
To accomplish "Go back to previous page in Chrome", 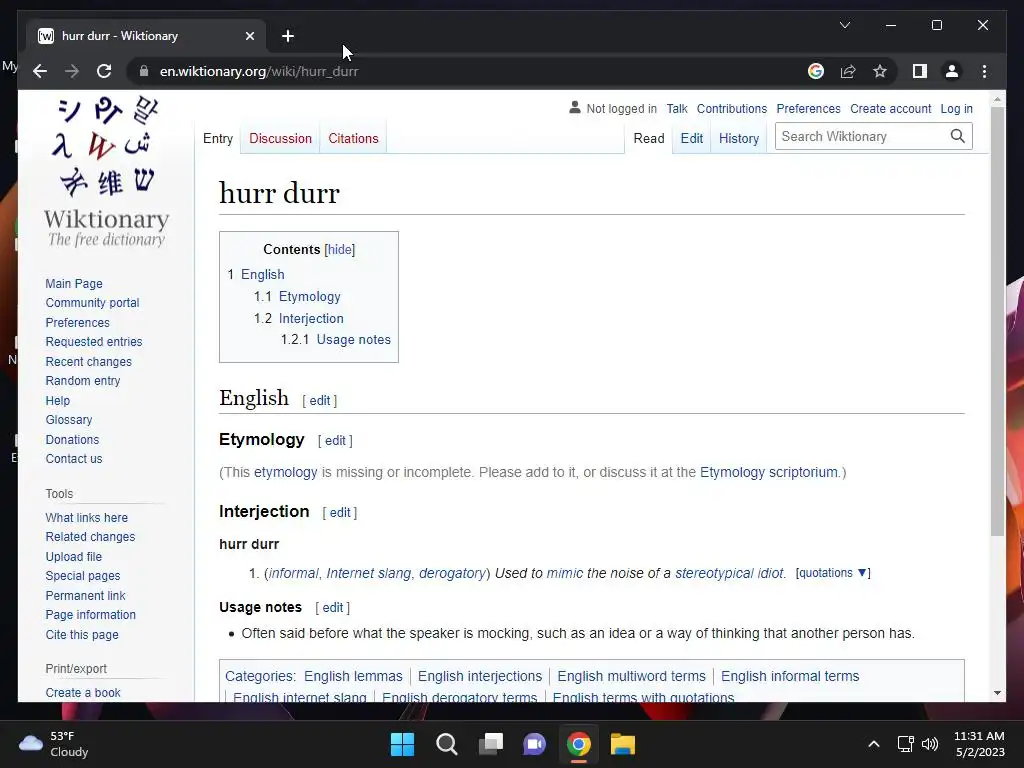I will click(40, 71).
